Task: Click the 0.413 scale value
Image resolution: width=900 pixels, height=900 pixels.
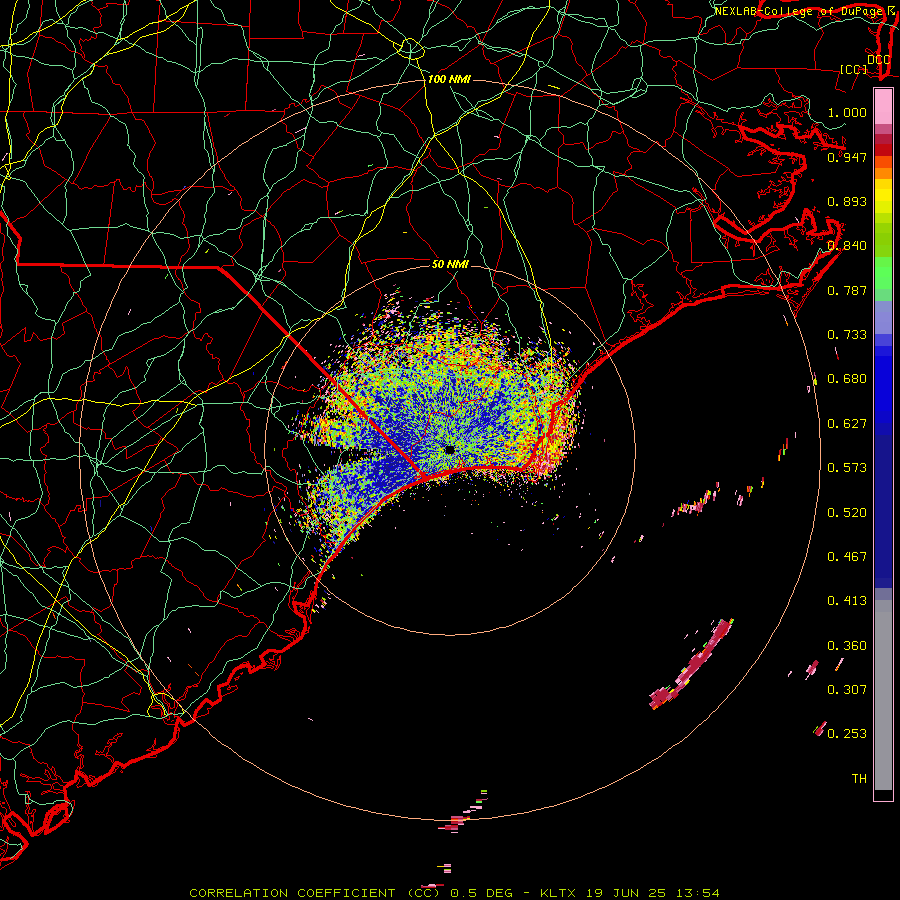Action: pyautogui.click(x=847, y=601)
